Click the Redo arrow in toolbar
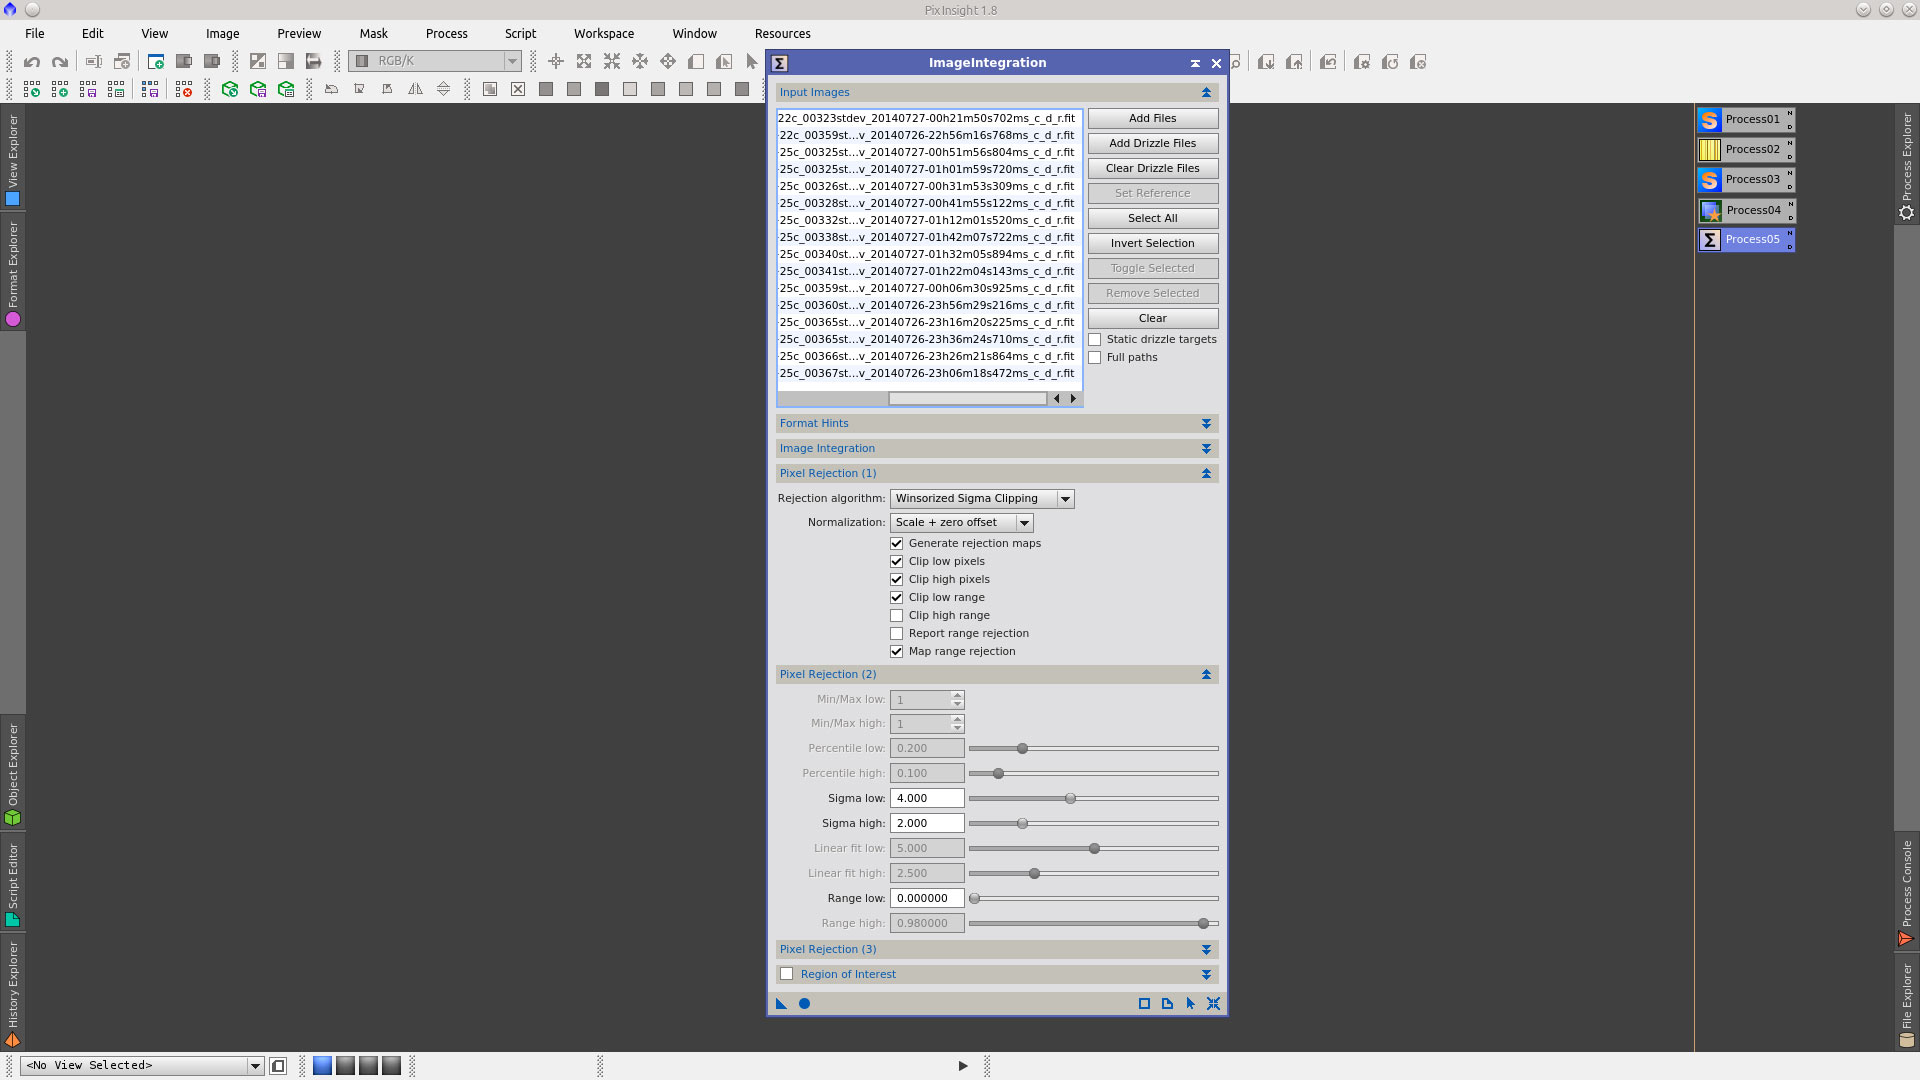Screen dimensions: 1920x1080 pyautogui.click(x=60, y=62)
